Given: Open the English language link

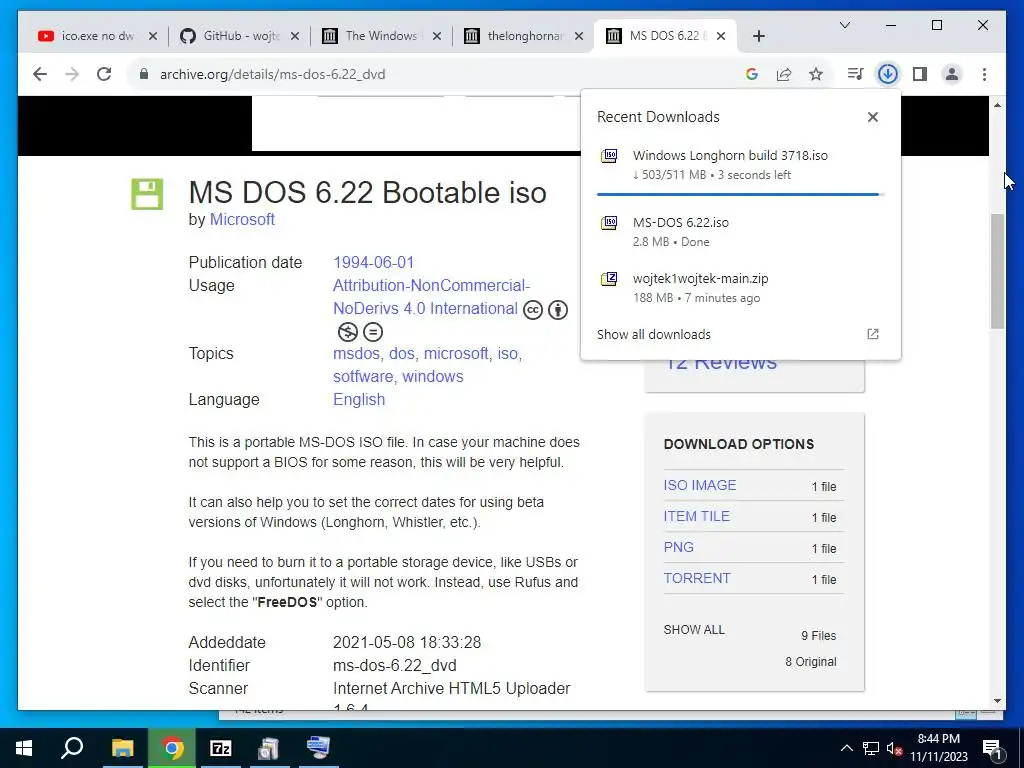Looking at the screenshot, I should tap(359, 400).
